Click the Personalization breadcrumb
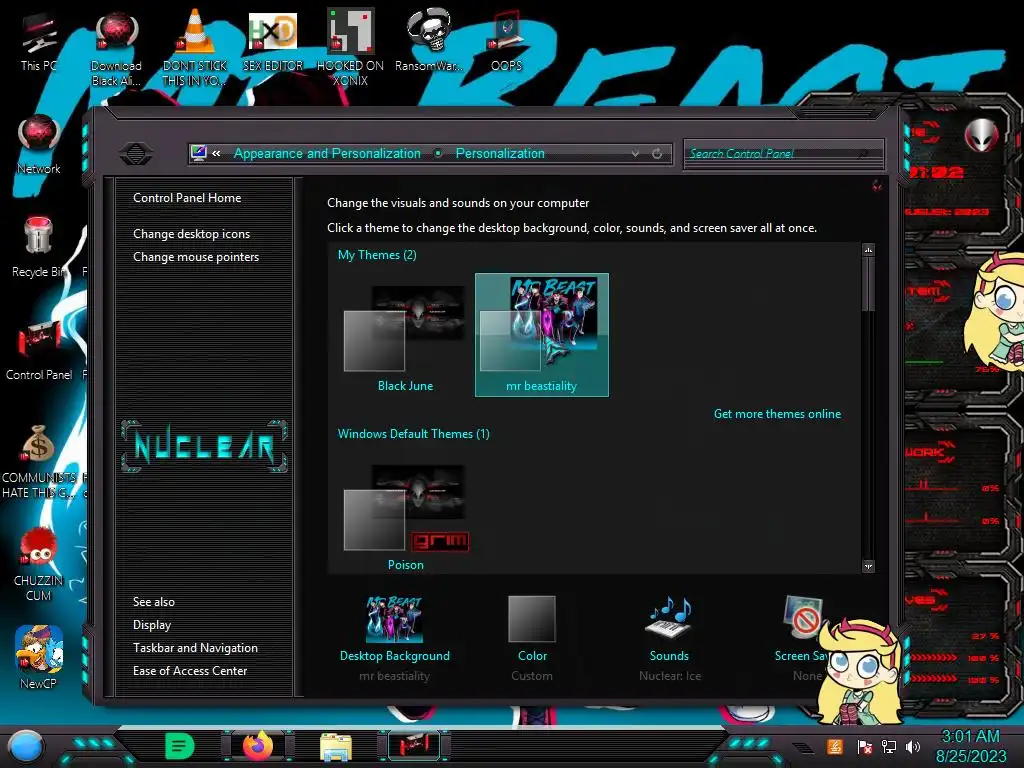 click(x=500, y=153)
